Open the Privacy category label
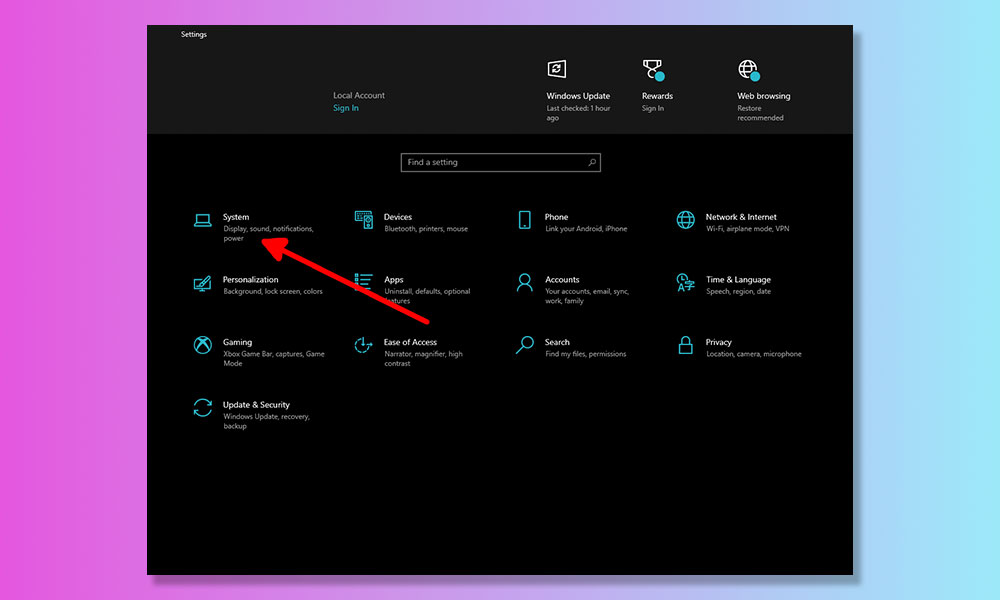The image size is (1000, 600). coord(718,342)
